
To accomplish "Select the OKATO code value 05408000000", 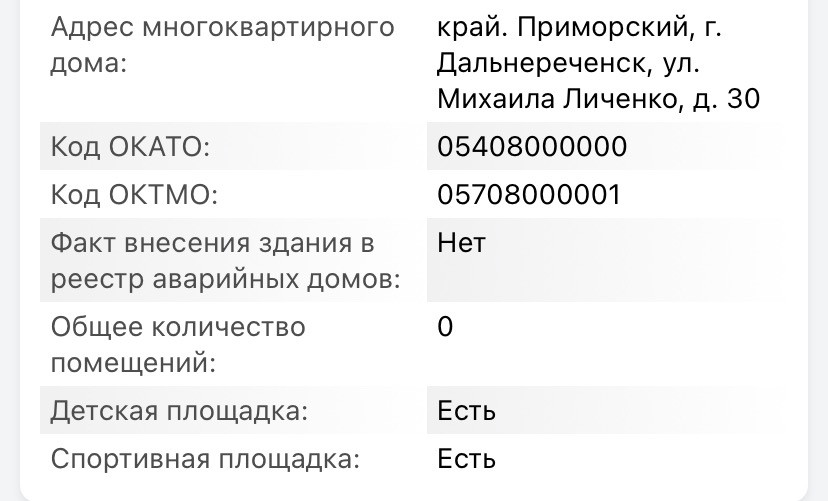I will (532, 147).
